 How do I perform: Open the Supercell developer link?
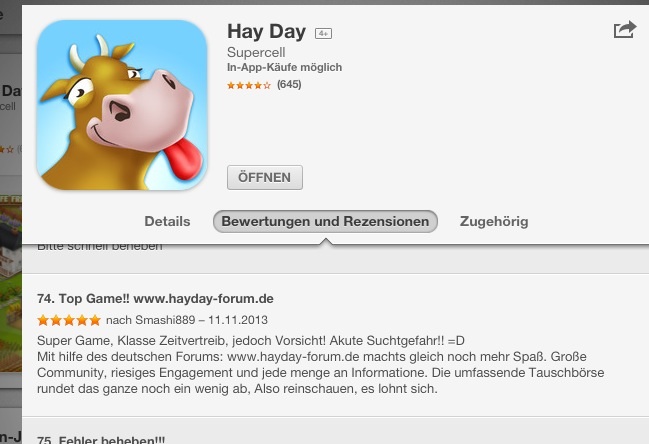pyautogui.click(x=256, y=53)
